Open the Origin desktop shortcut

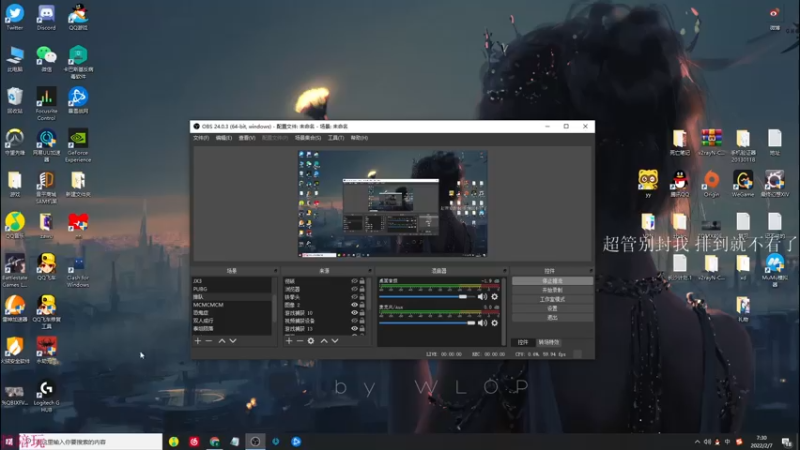click(x=711, y=184)
